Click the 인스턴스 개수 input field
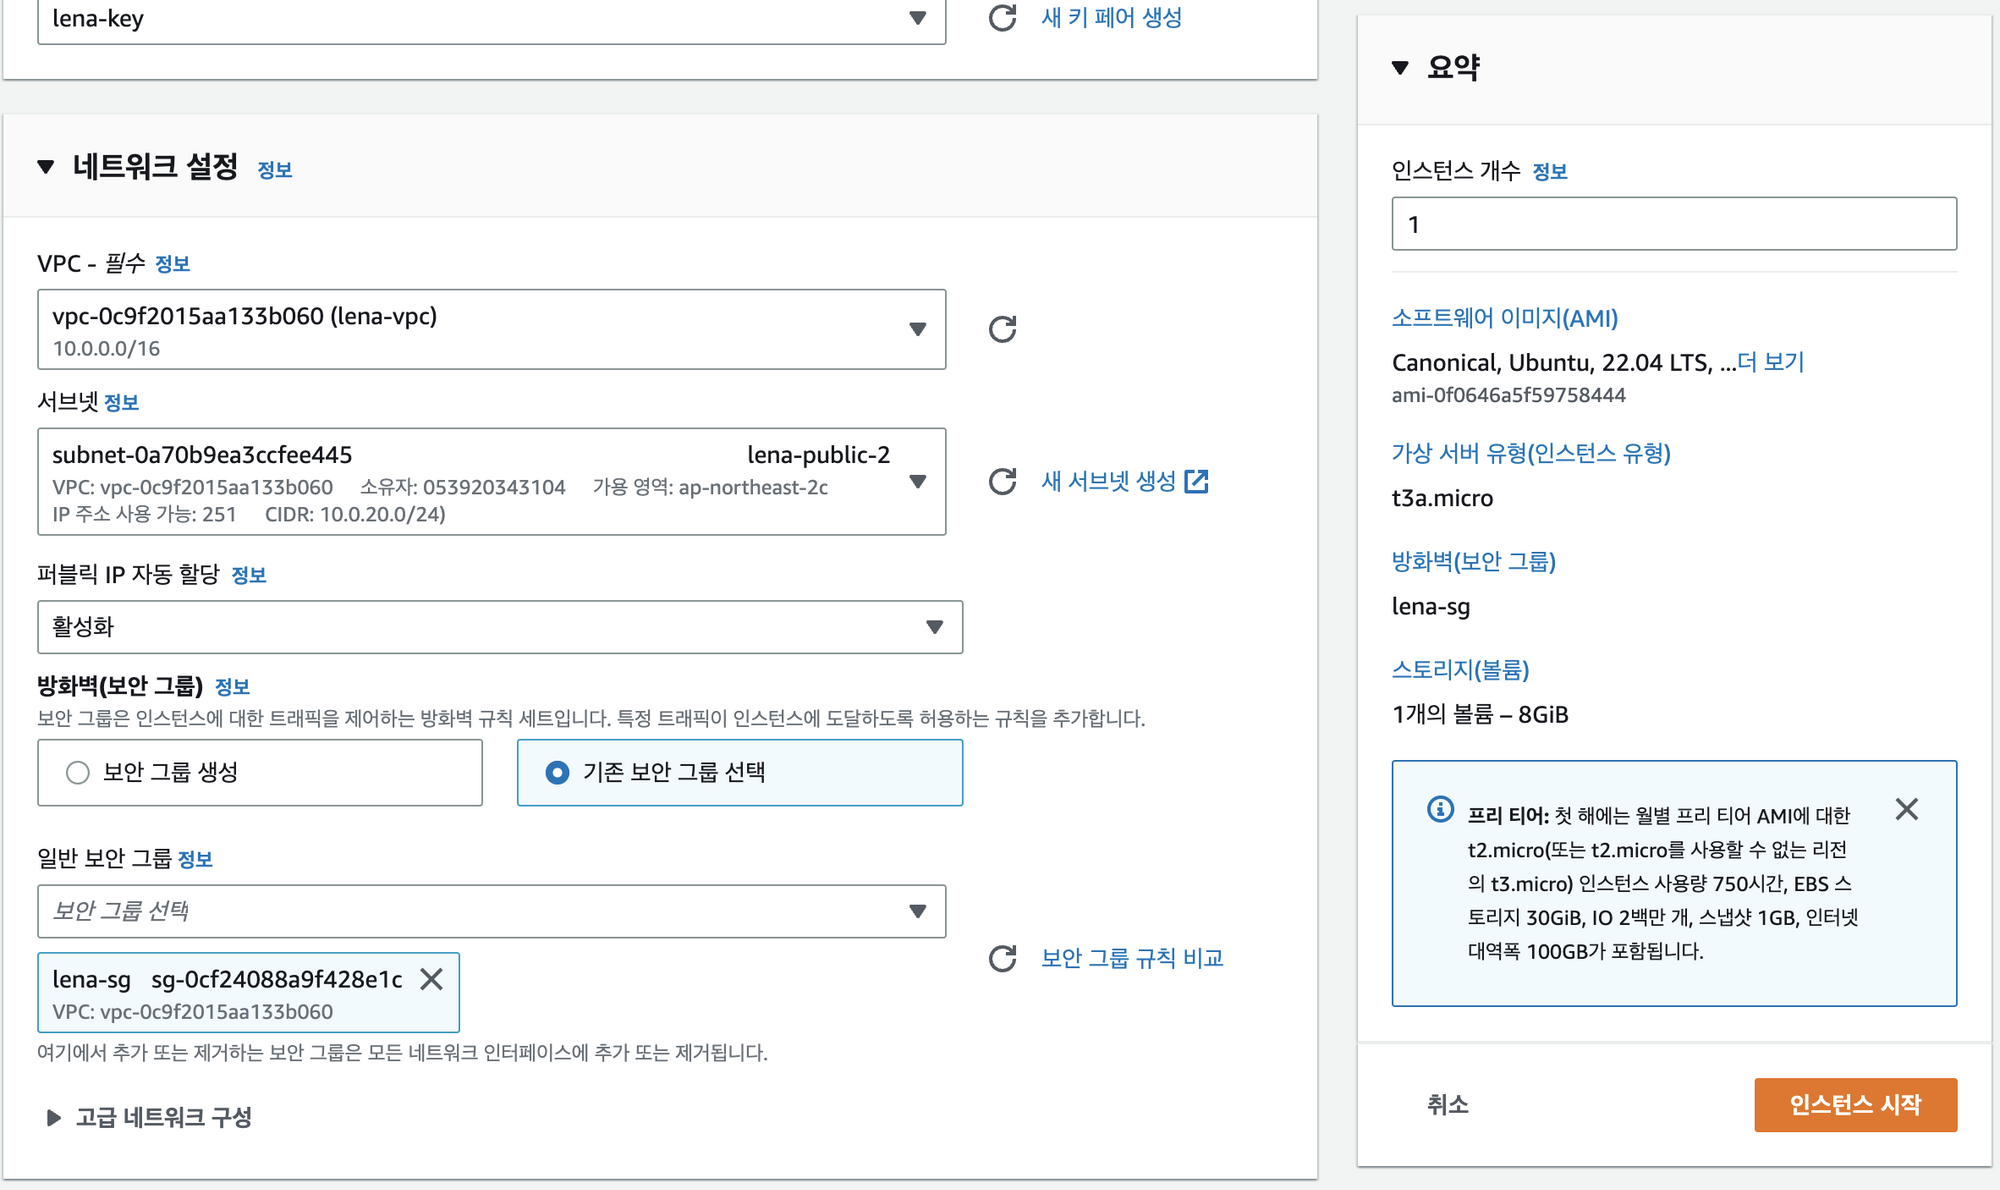The image size is (2000, 1190). 1673,224
